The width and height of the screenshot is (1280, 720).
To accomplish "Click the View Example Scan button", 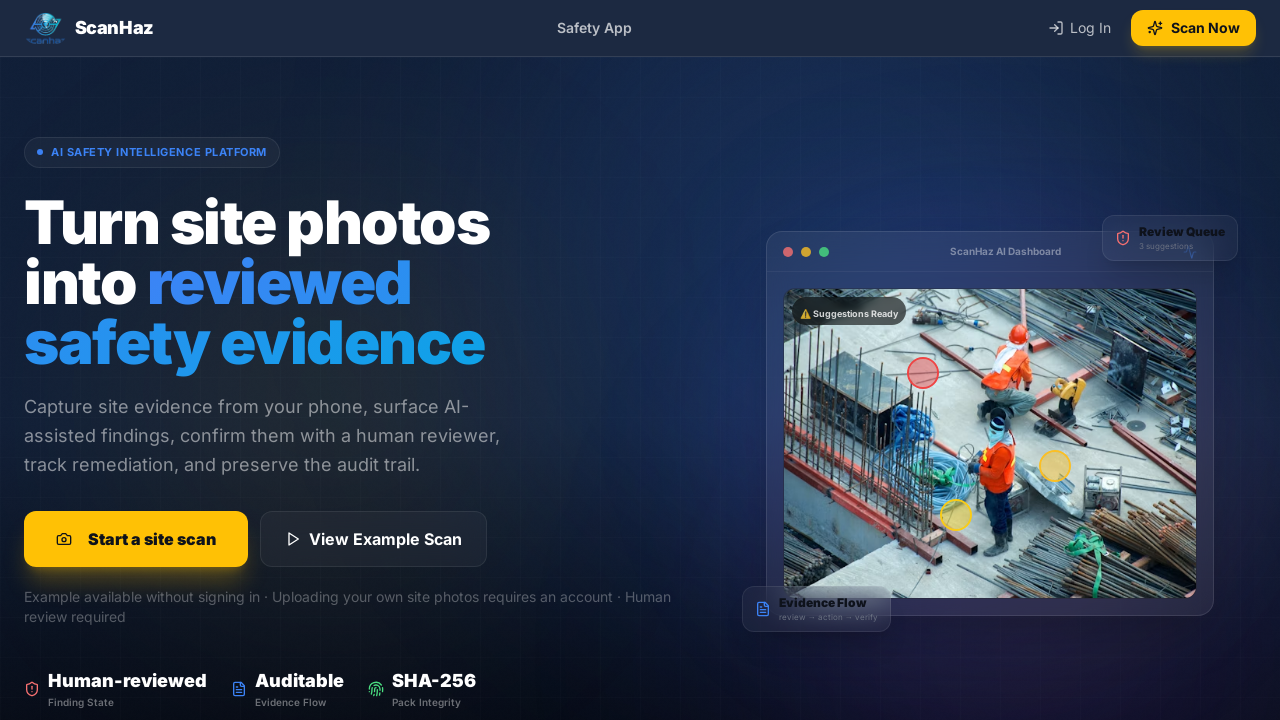I will click(373, 539).
